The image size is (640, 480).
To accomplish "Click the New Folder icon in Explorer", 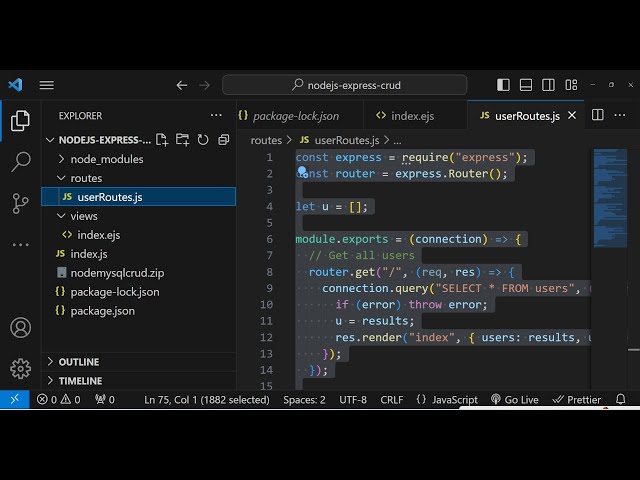I will (x=183, y=140).
